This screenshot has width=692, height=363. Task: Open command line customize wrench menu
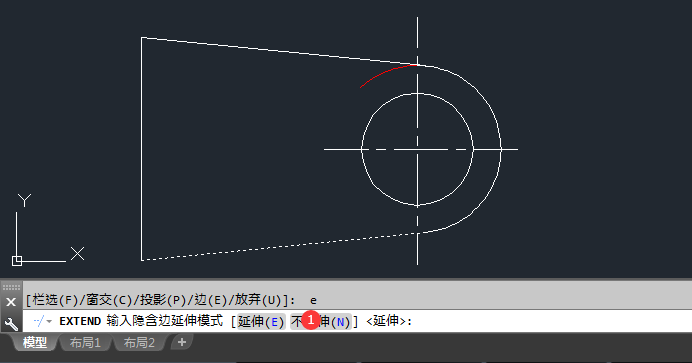coord(11,325)
